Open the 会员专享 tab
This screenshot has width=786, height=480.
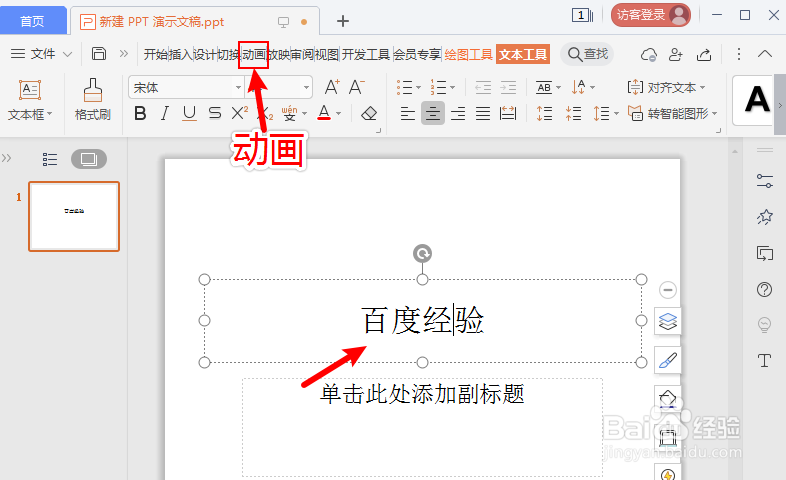pyautogui.click(x=417, y=54)
